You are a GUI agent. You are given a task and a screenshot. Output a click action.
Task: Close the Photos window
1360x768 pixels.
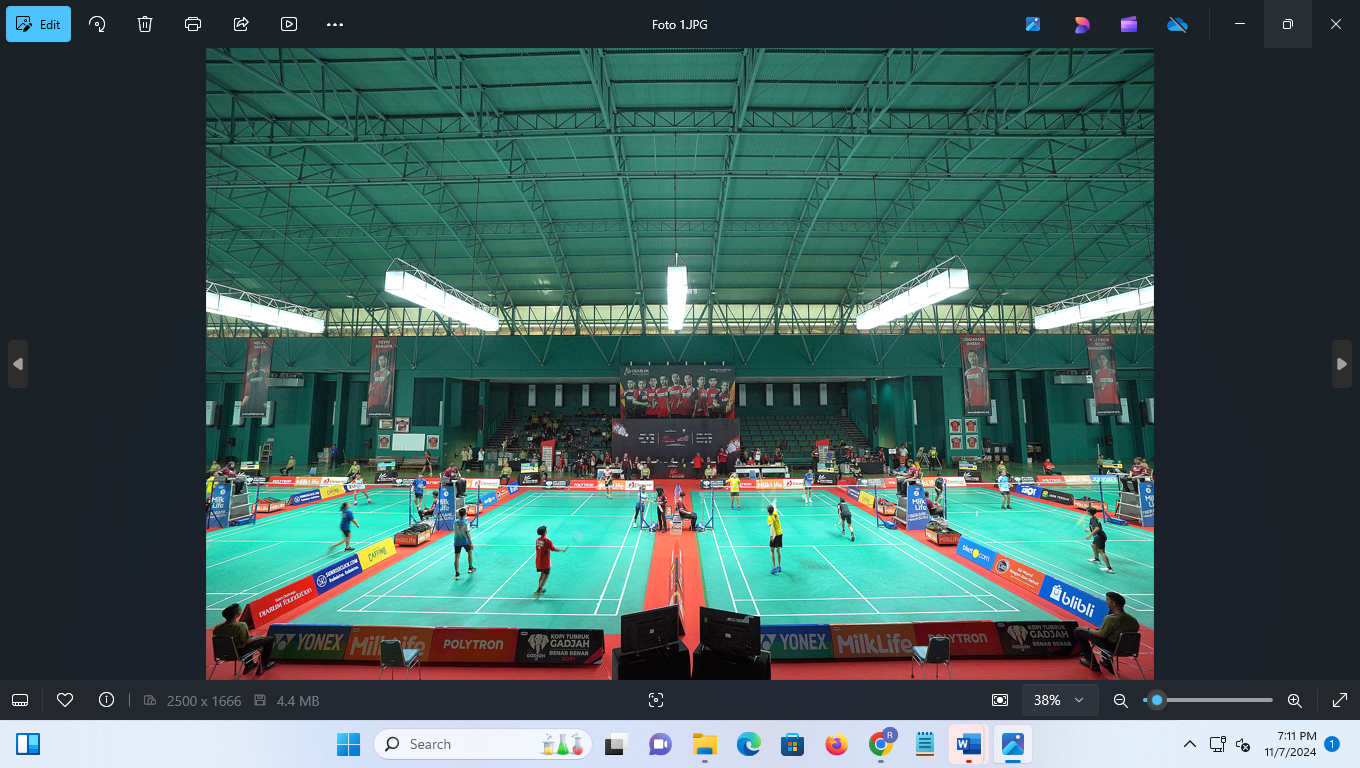pyautogui.click(x=1336, y=24)
